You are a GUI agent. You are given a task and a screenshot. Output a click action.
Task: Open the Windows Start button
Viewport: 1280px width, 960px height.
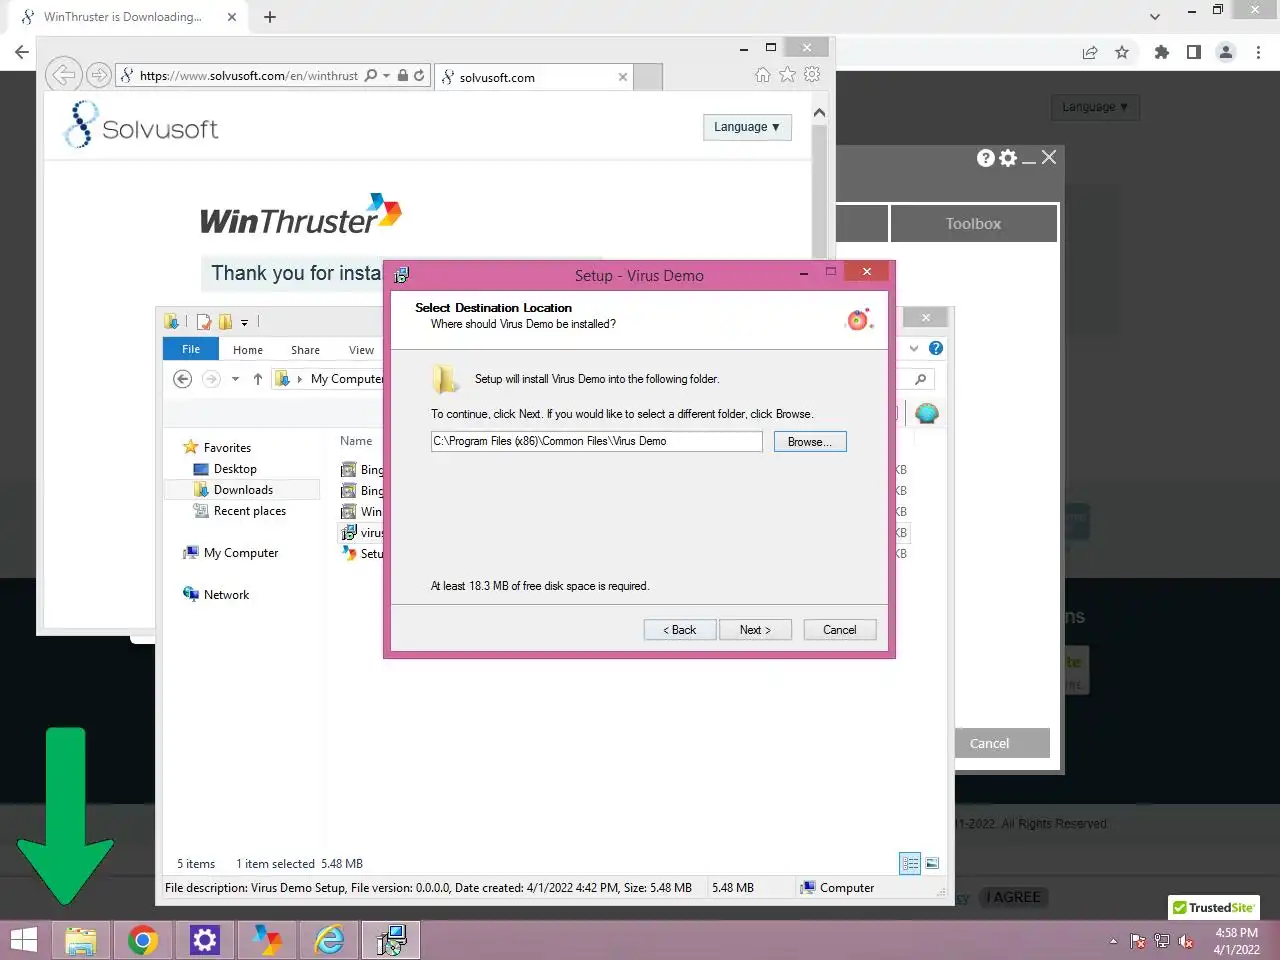click(x=24, y=940)
